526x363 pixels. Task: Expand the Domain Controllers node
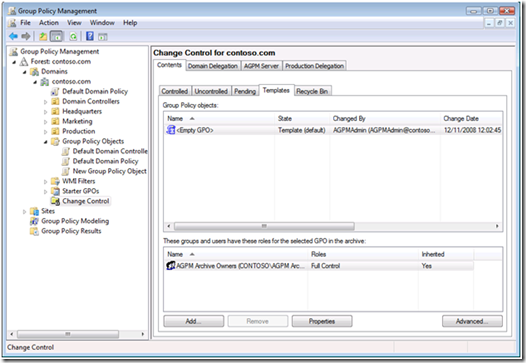tap(46, 102)
